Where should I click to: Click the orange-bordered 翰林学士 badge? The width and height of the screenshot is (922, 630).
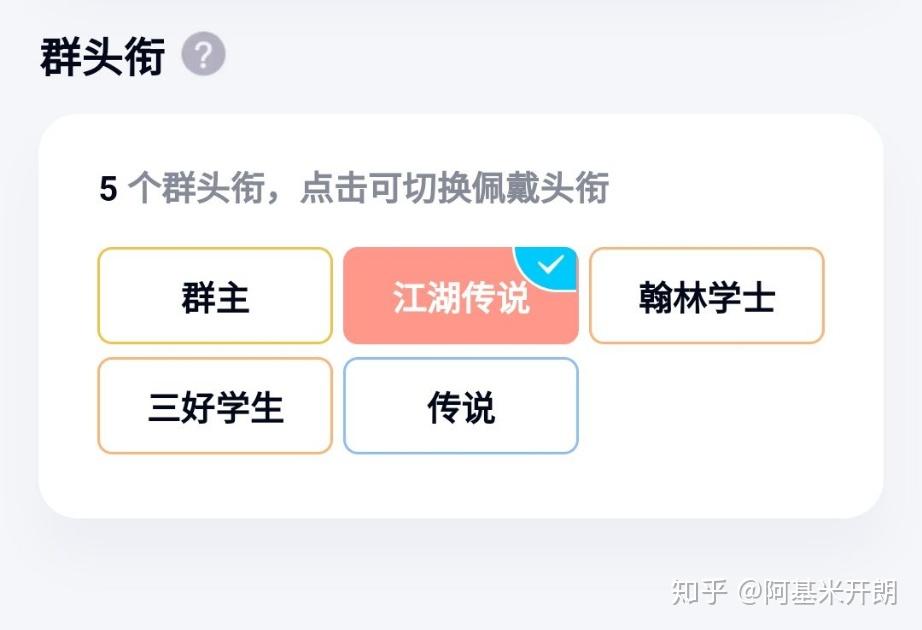(x=705, y=296)
